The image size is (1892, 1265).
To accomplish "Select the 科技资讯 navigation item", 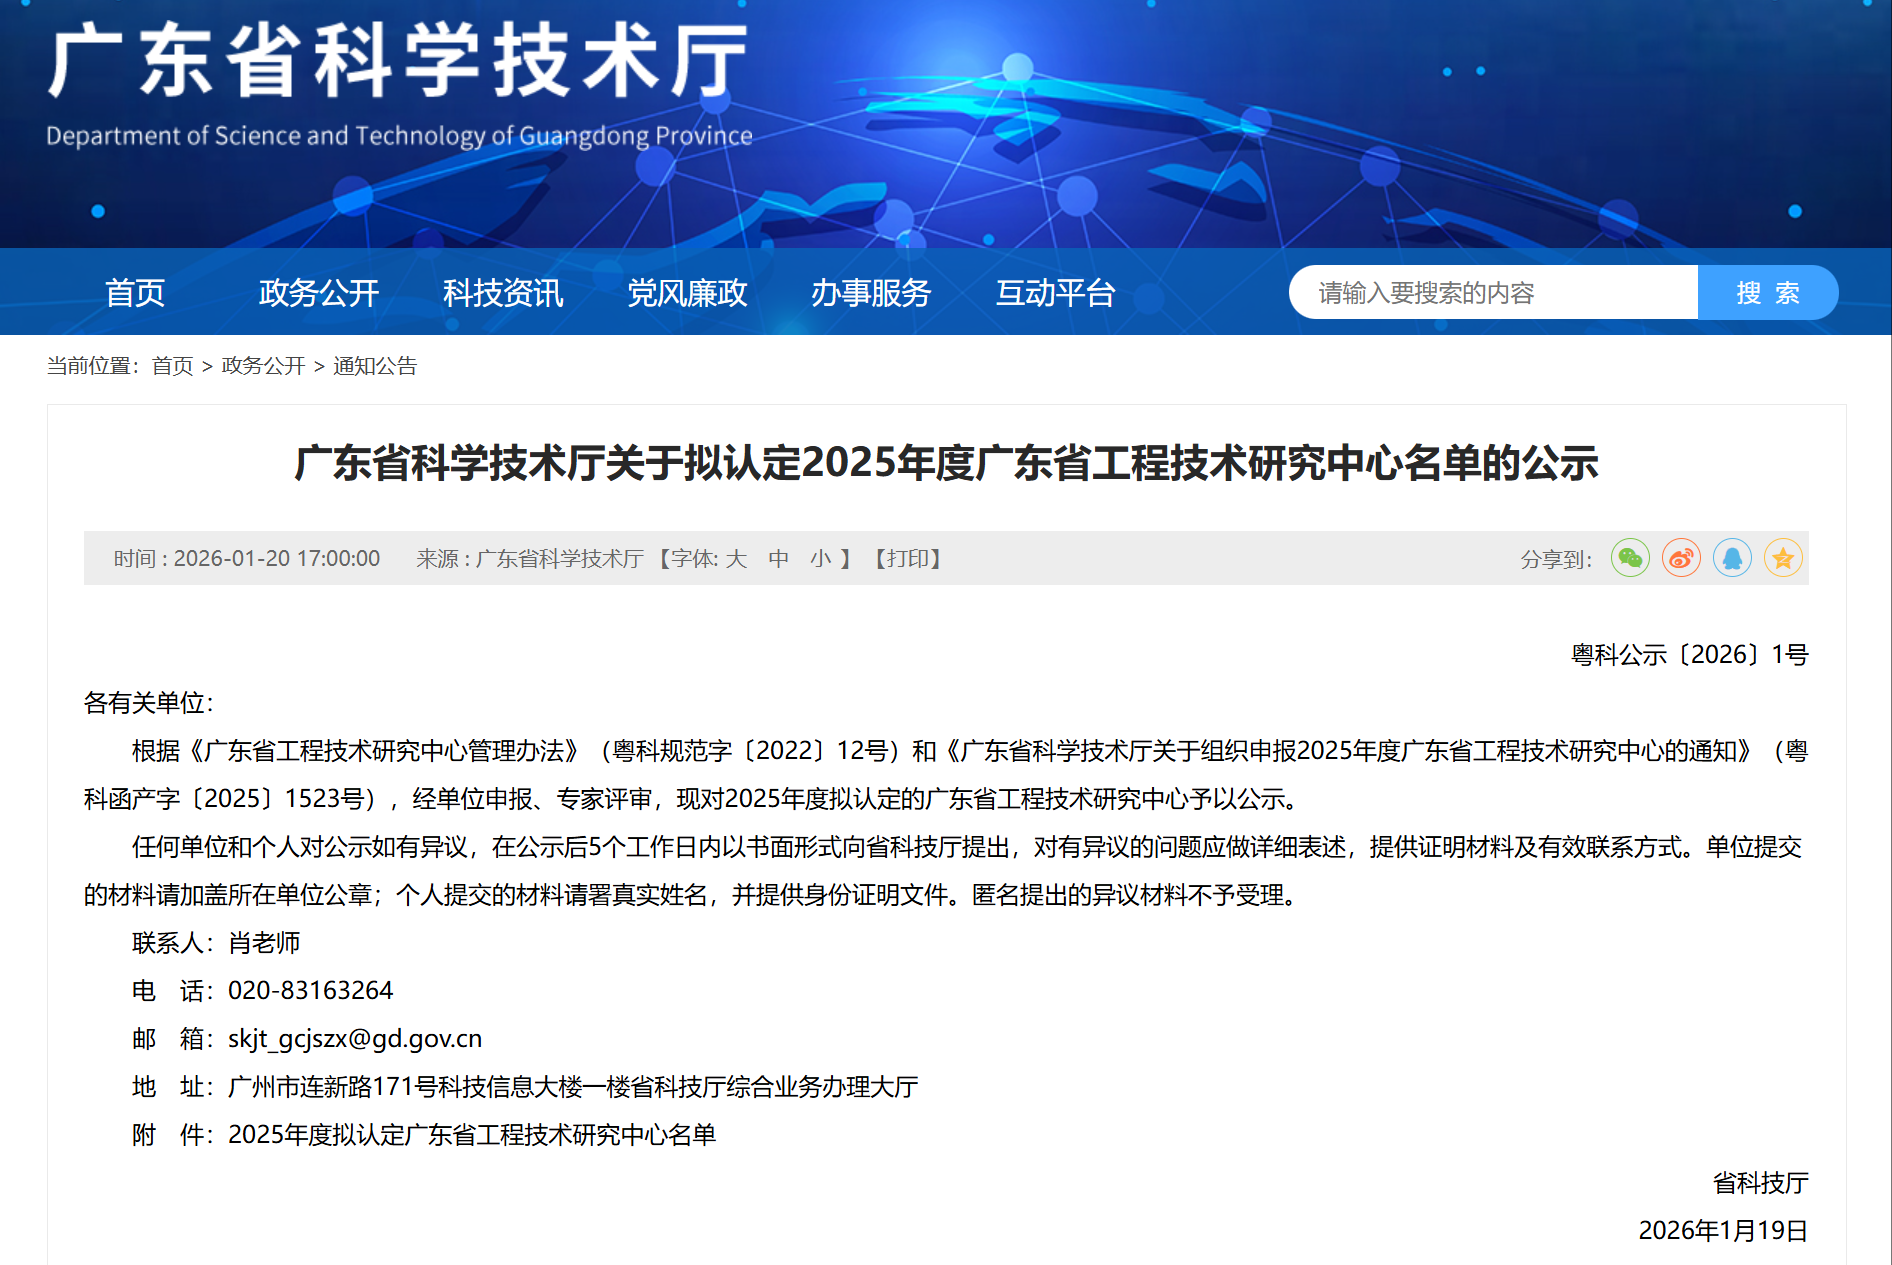I will pos(502,292).
